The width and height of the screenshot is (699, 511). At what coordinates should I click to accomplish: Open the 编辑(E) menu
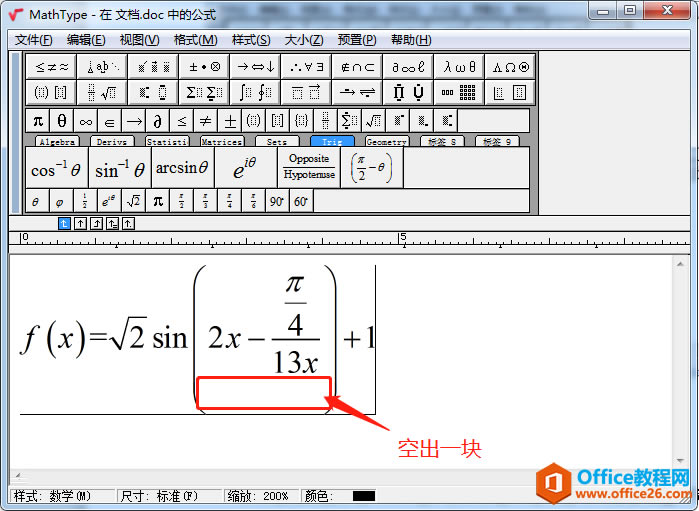86,40
